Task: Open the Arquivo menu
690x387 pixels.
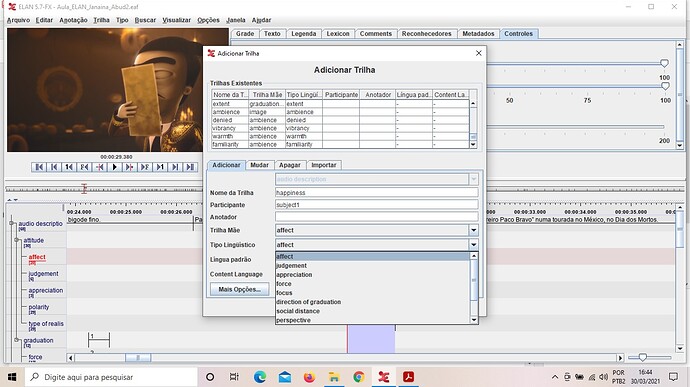Action: (x=18, y=20)
